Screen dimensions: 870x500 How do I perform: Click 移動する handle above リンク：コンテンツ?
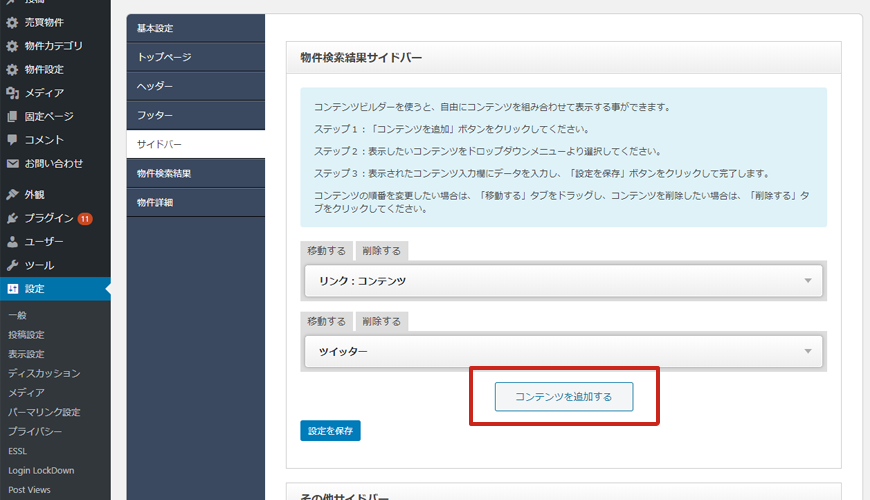(326, 251)
